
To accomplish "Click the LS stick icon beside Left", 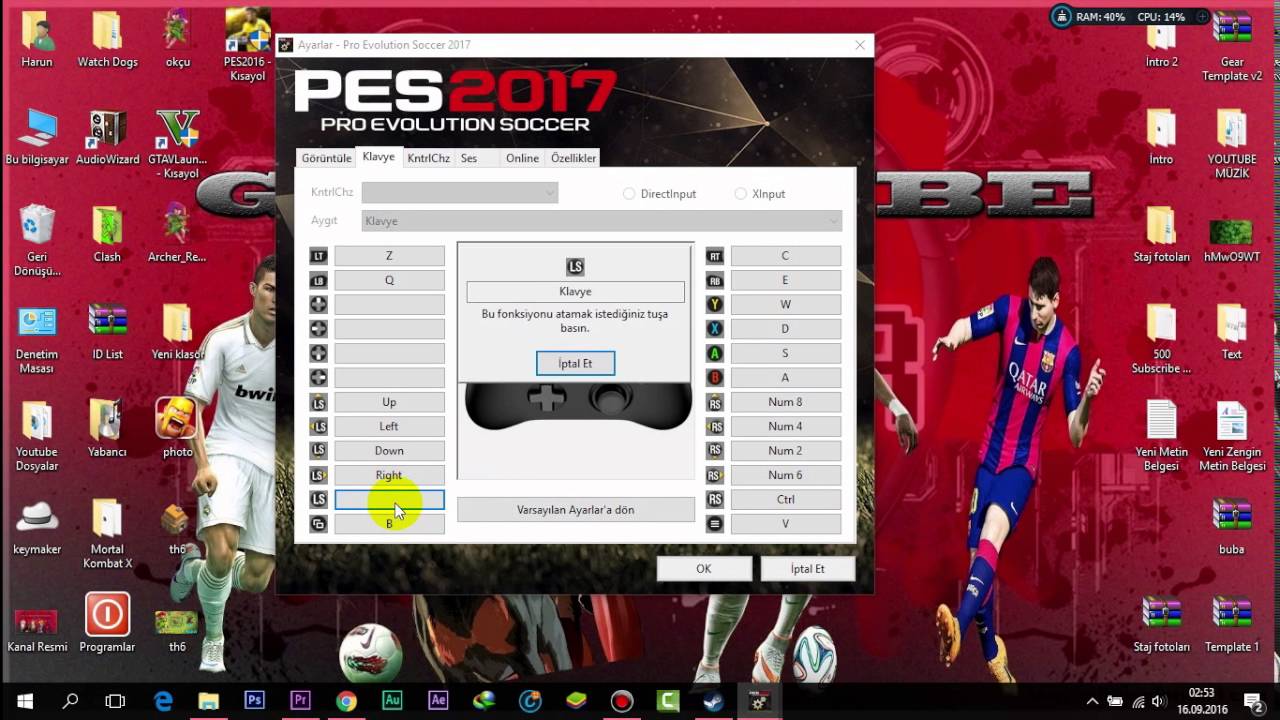I will point(318,426).
